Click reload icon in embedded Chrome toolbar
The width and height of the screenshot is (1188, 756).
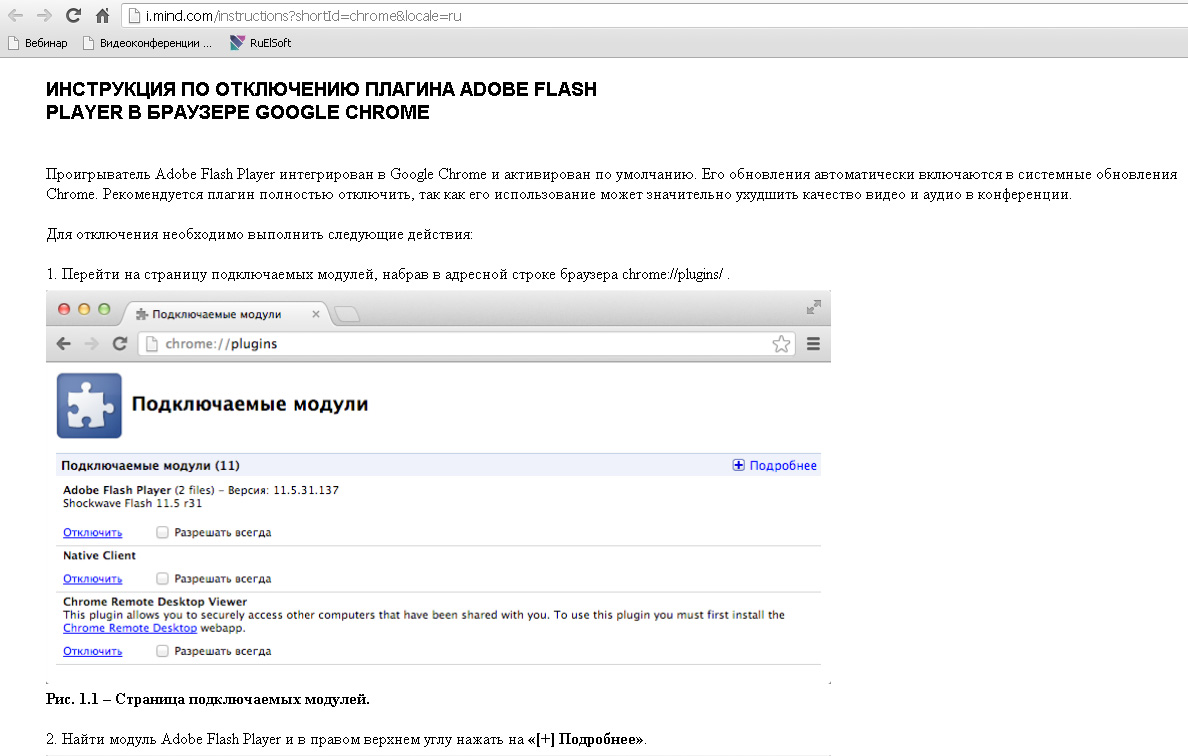pos(120,344)
